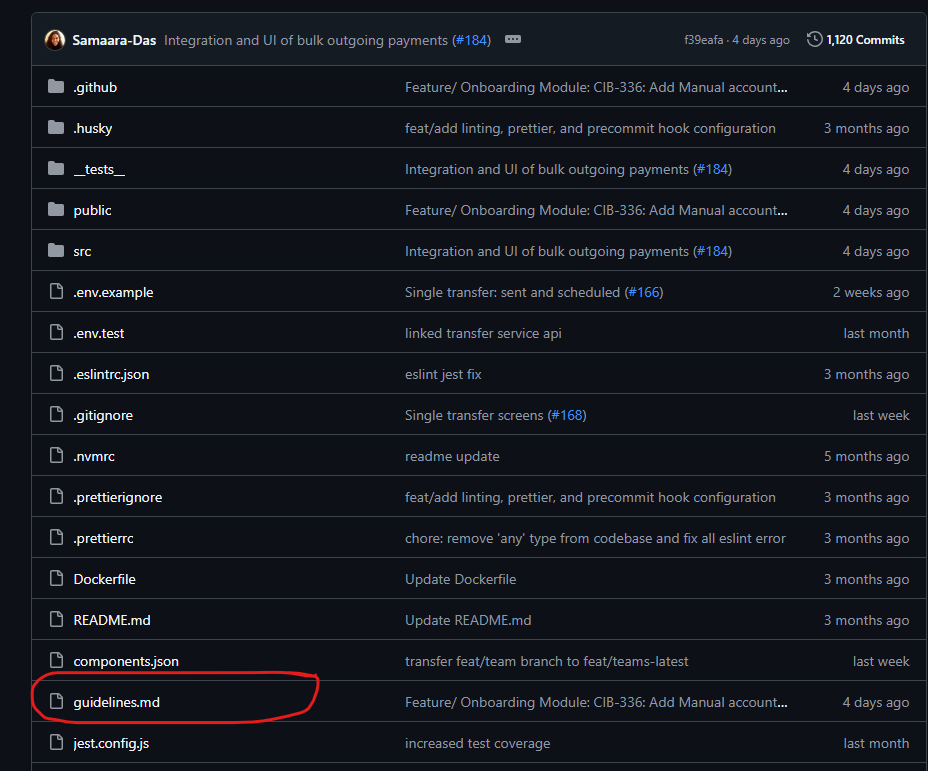The image size is (928, 771).
Task: Expand commit message ellipsis button
Action: (x=513, y=40)
